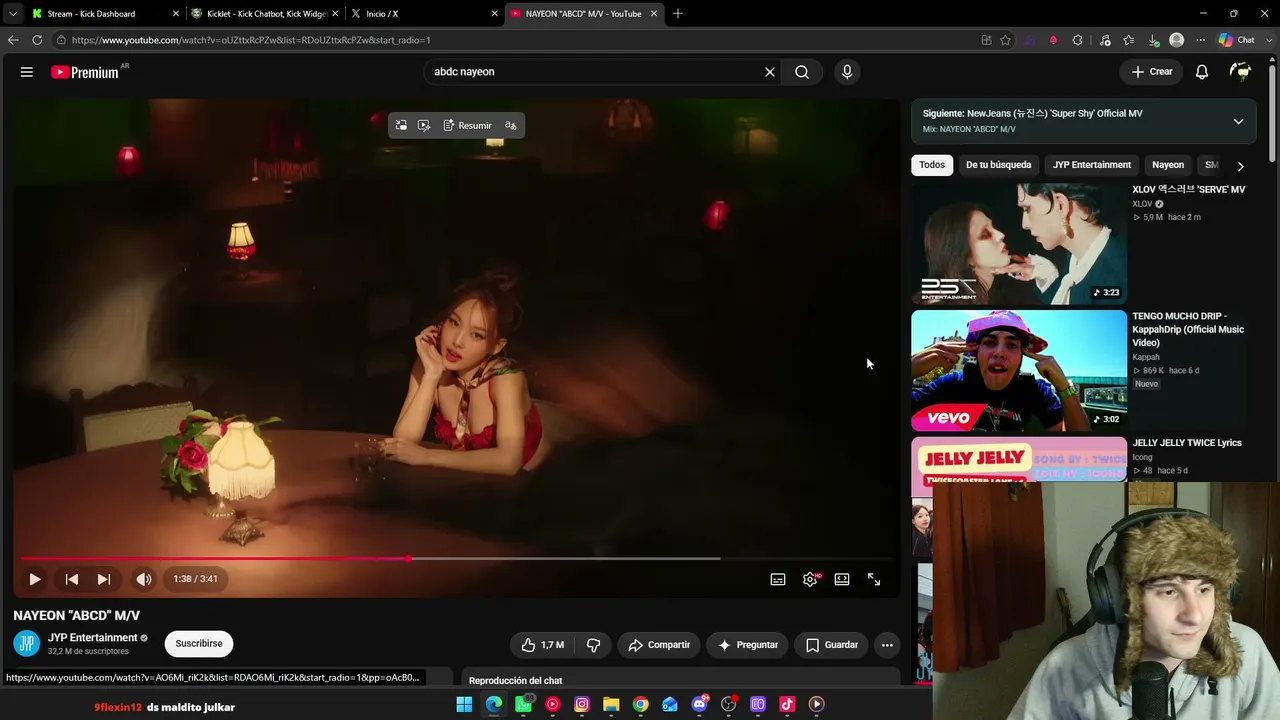Reload the current page
The image size is (1280, 720).
pos(37,40)
